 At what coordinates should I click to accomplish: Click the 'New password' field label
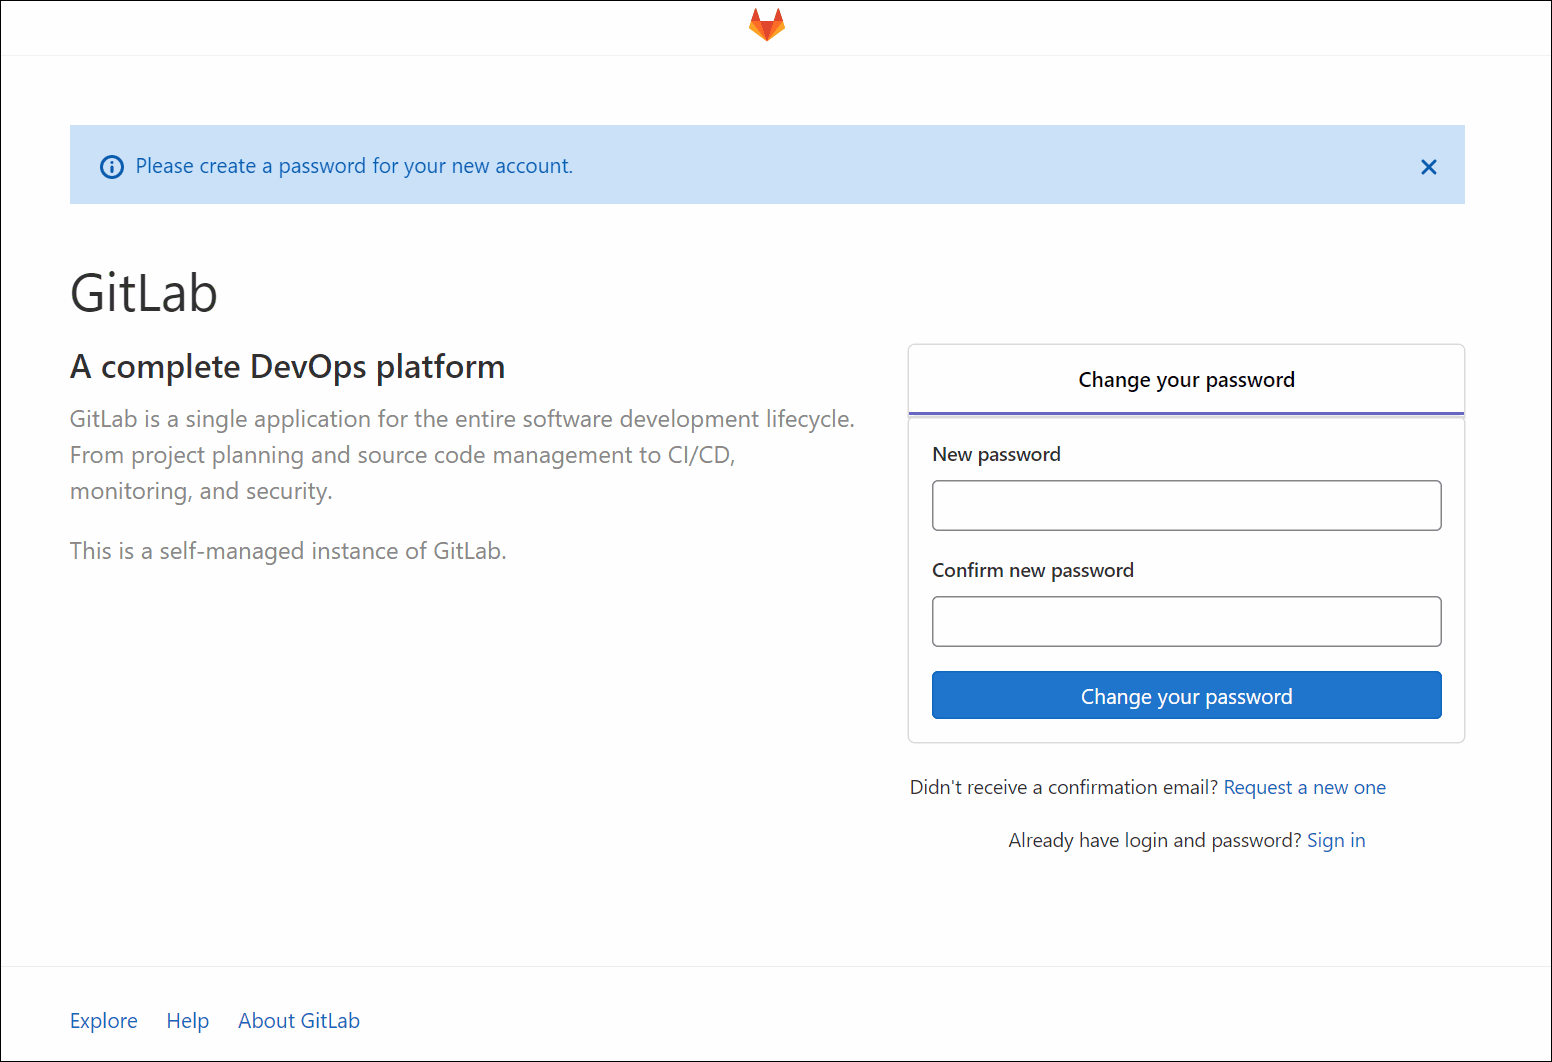tap(996, 455)
